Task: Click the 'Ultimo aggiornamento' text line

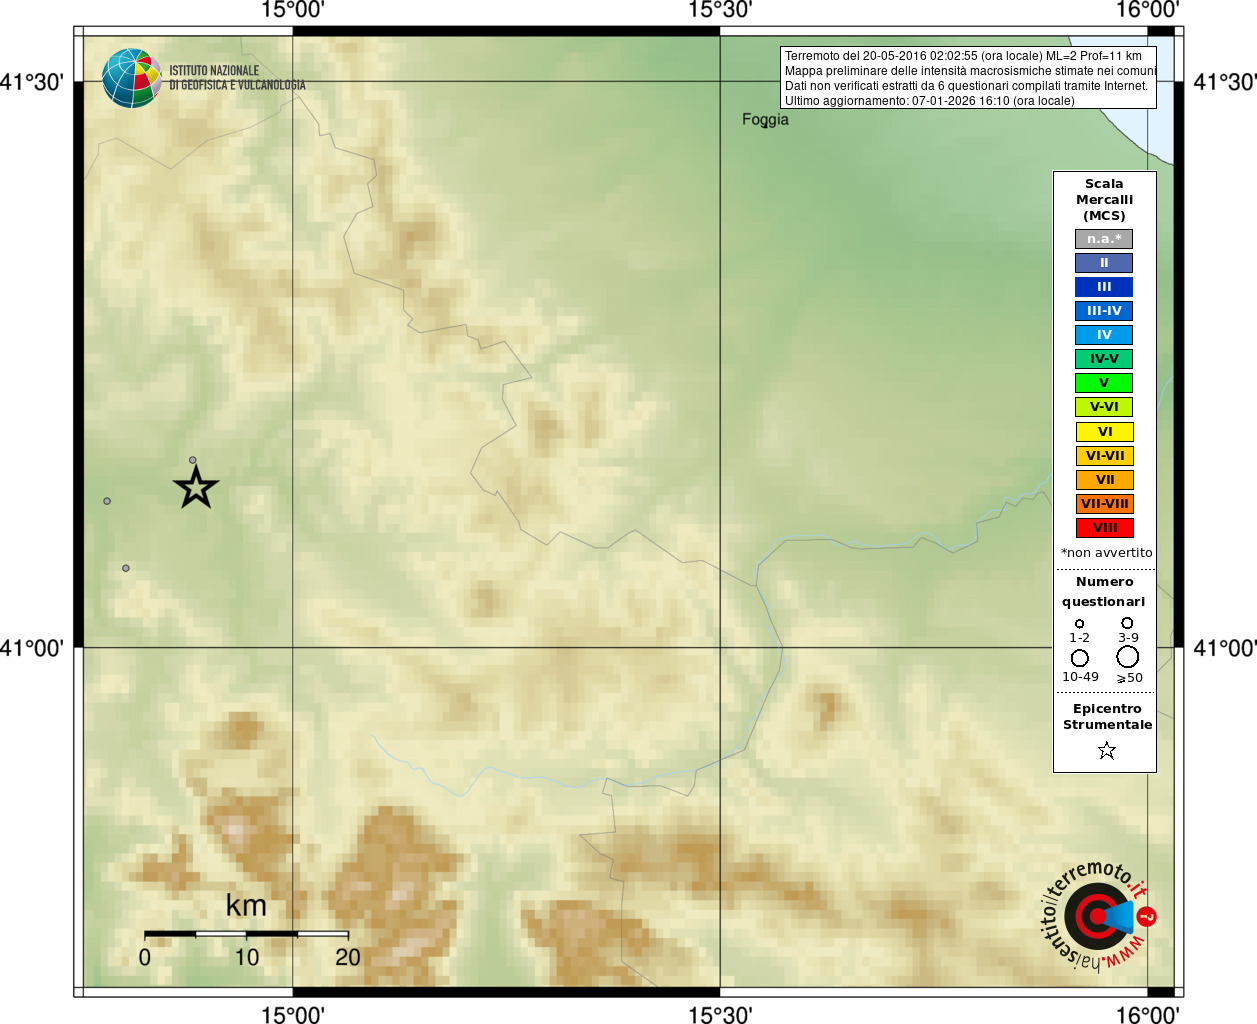Action: [x=930, y=101]
